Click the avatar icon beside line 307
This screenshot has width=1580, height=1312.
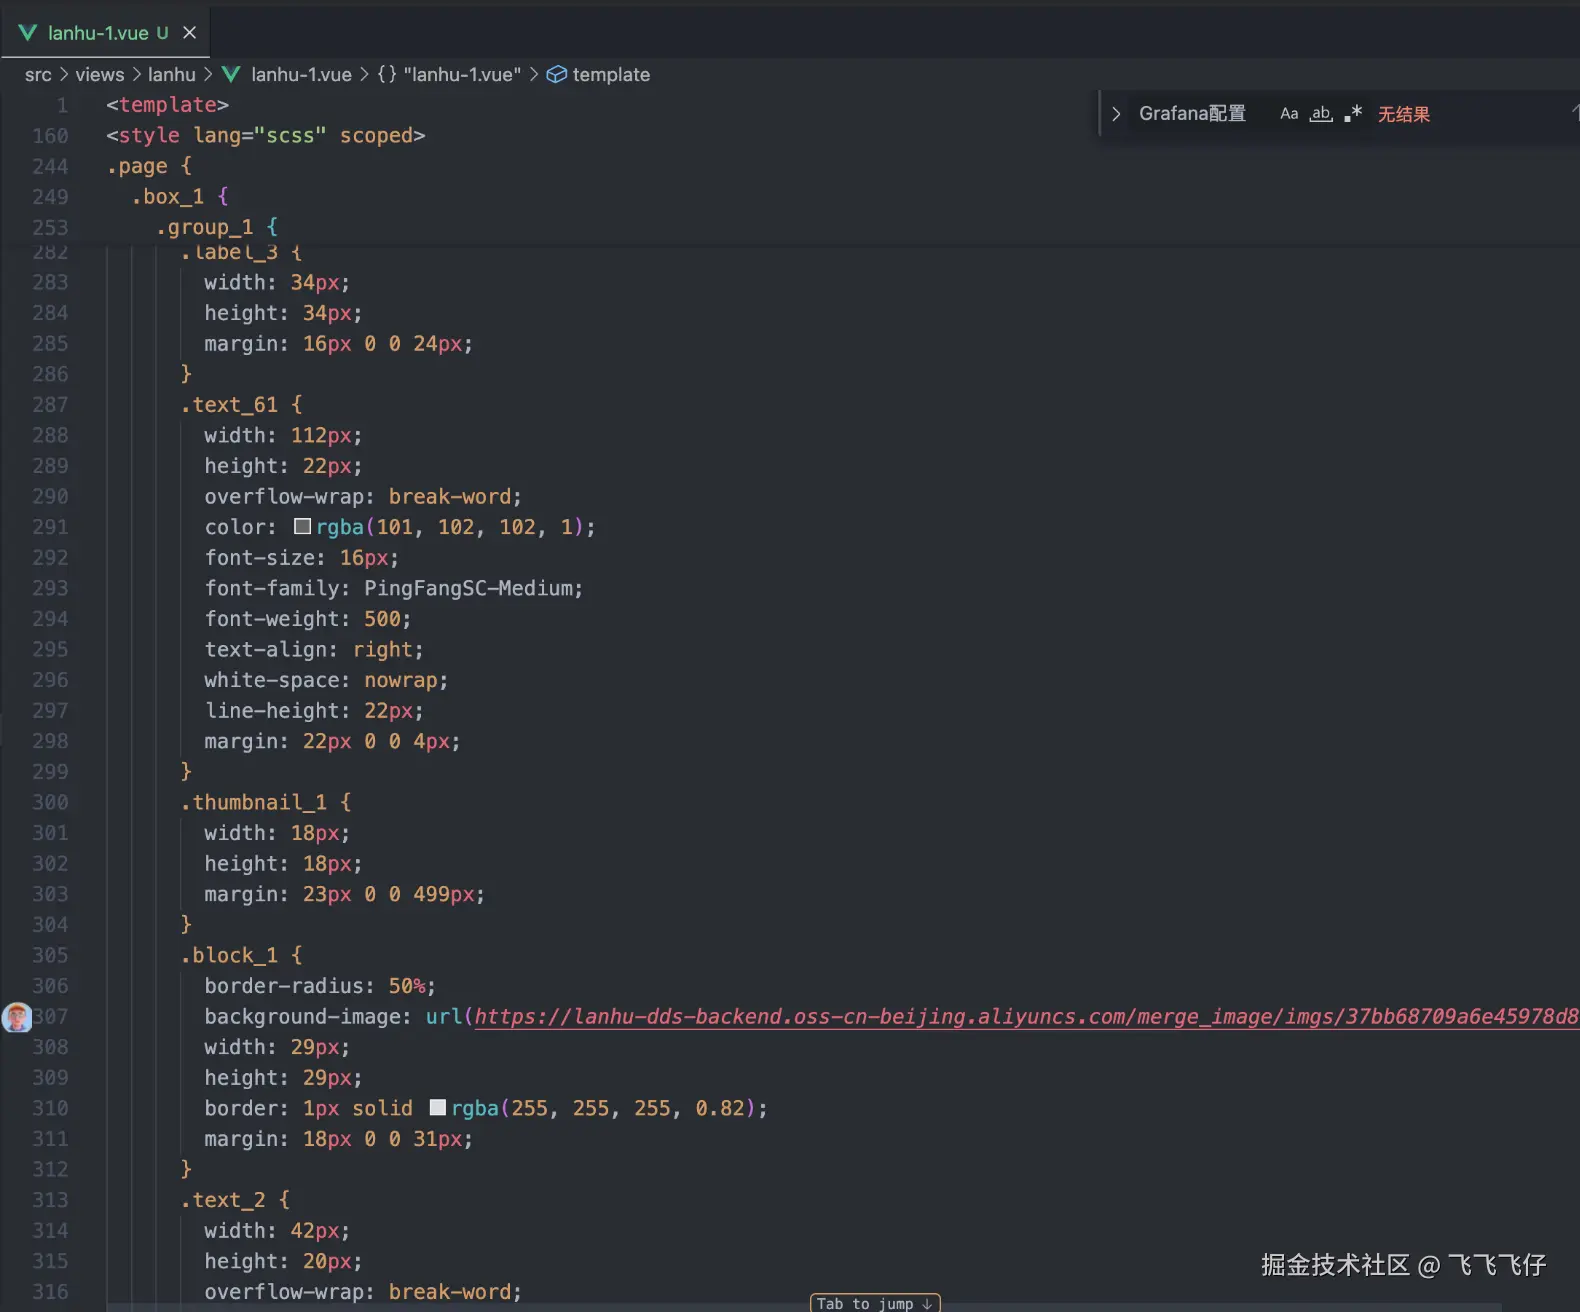pos(17,1017)
